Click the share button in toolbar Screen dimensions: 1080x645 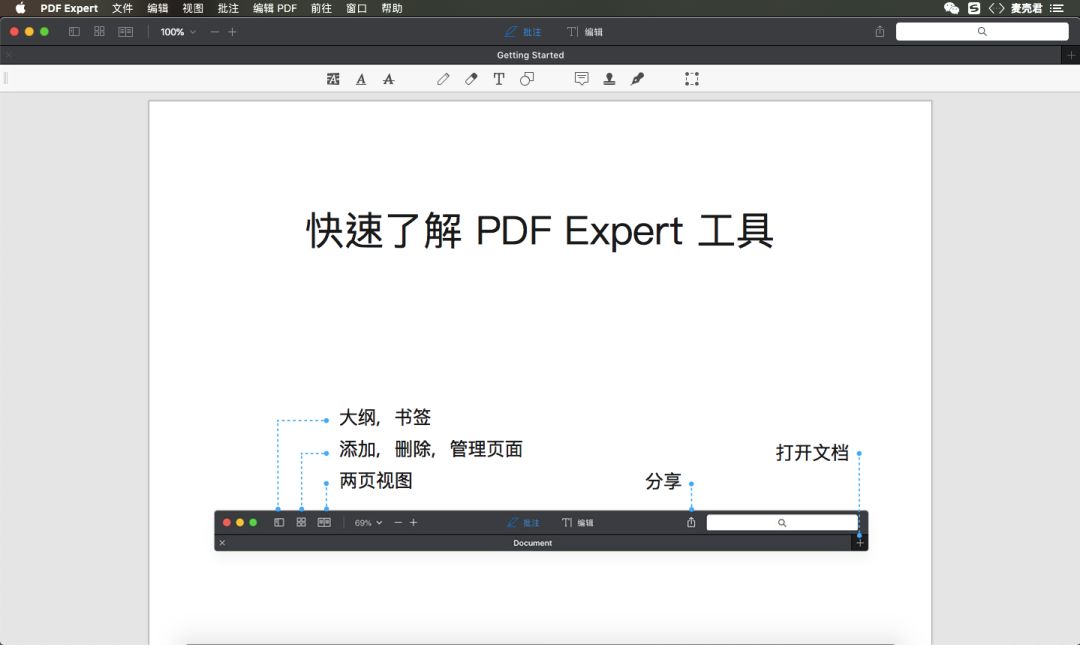tap(880, 32)
